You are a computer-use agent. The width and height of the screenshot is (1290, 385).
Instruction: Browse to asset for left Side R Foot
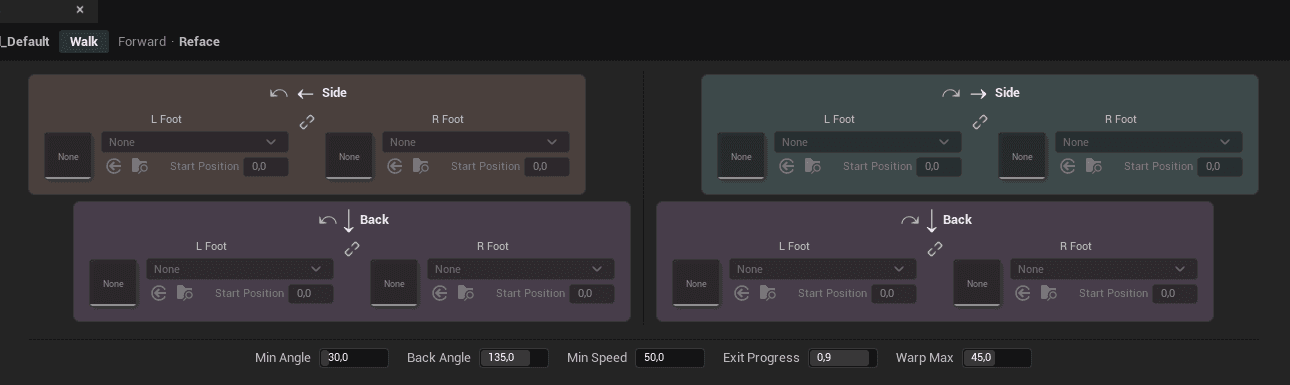click(421, 166)
